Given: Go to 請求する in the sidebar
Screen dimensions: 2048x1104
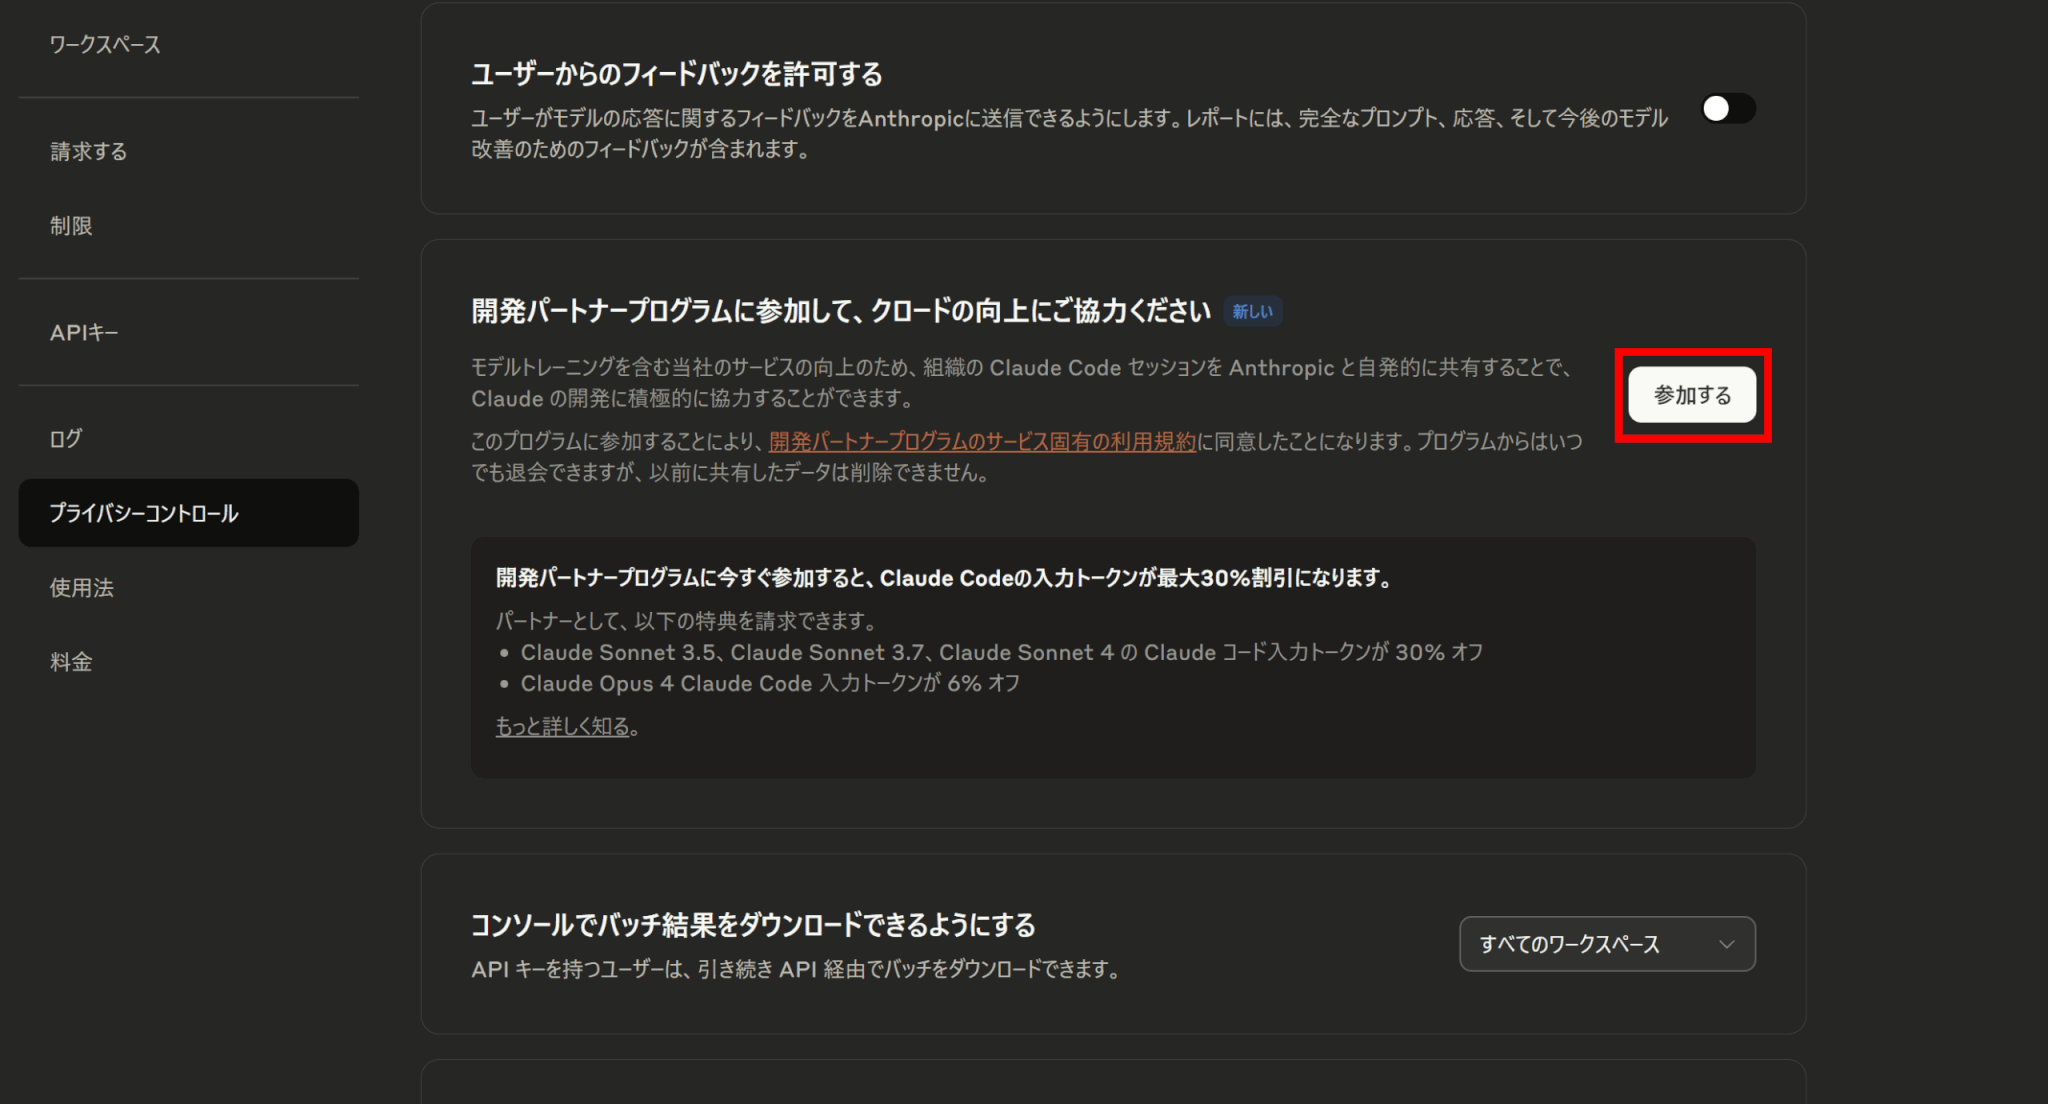Looking at the screenshot, I should (x=89, y=151).
